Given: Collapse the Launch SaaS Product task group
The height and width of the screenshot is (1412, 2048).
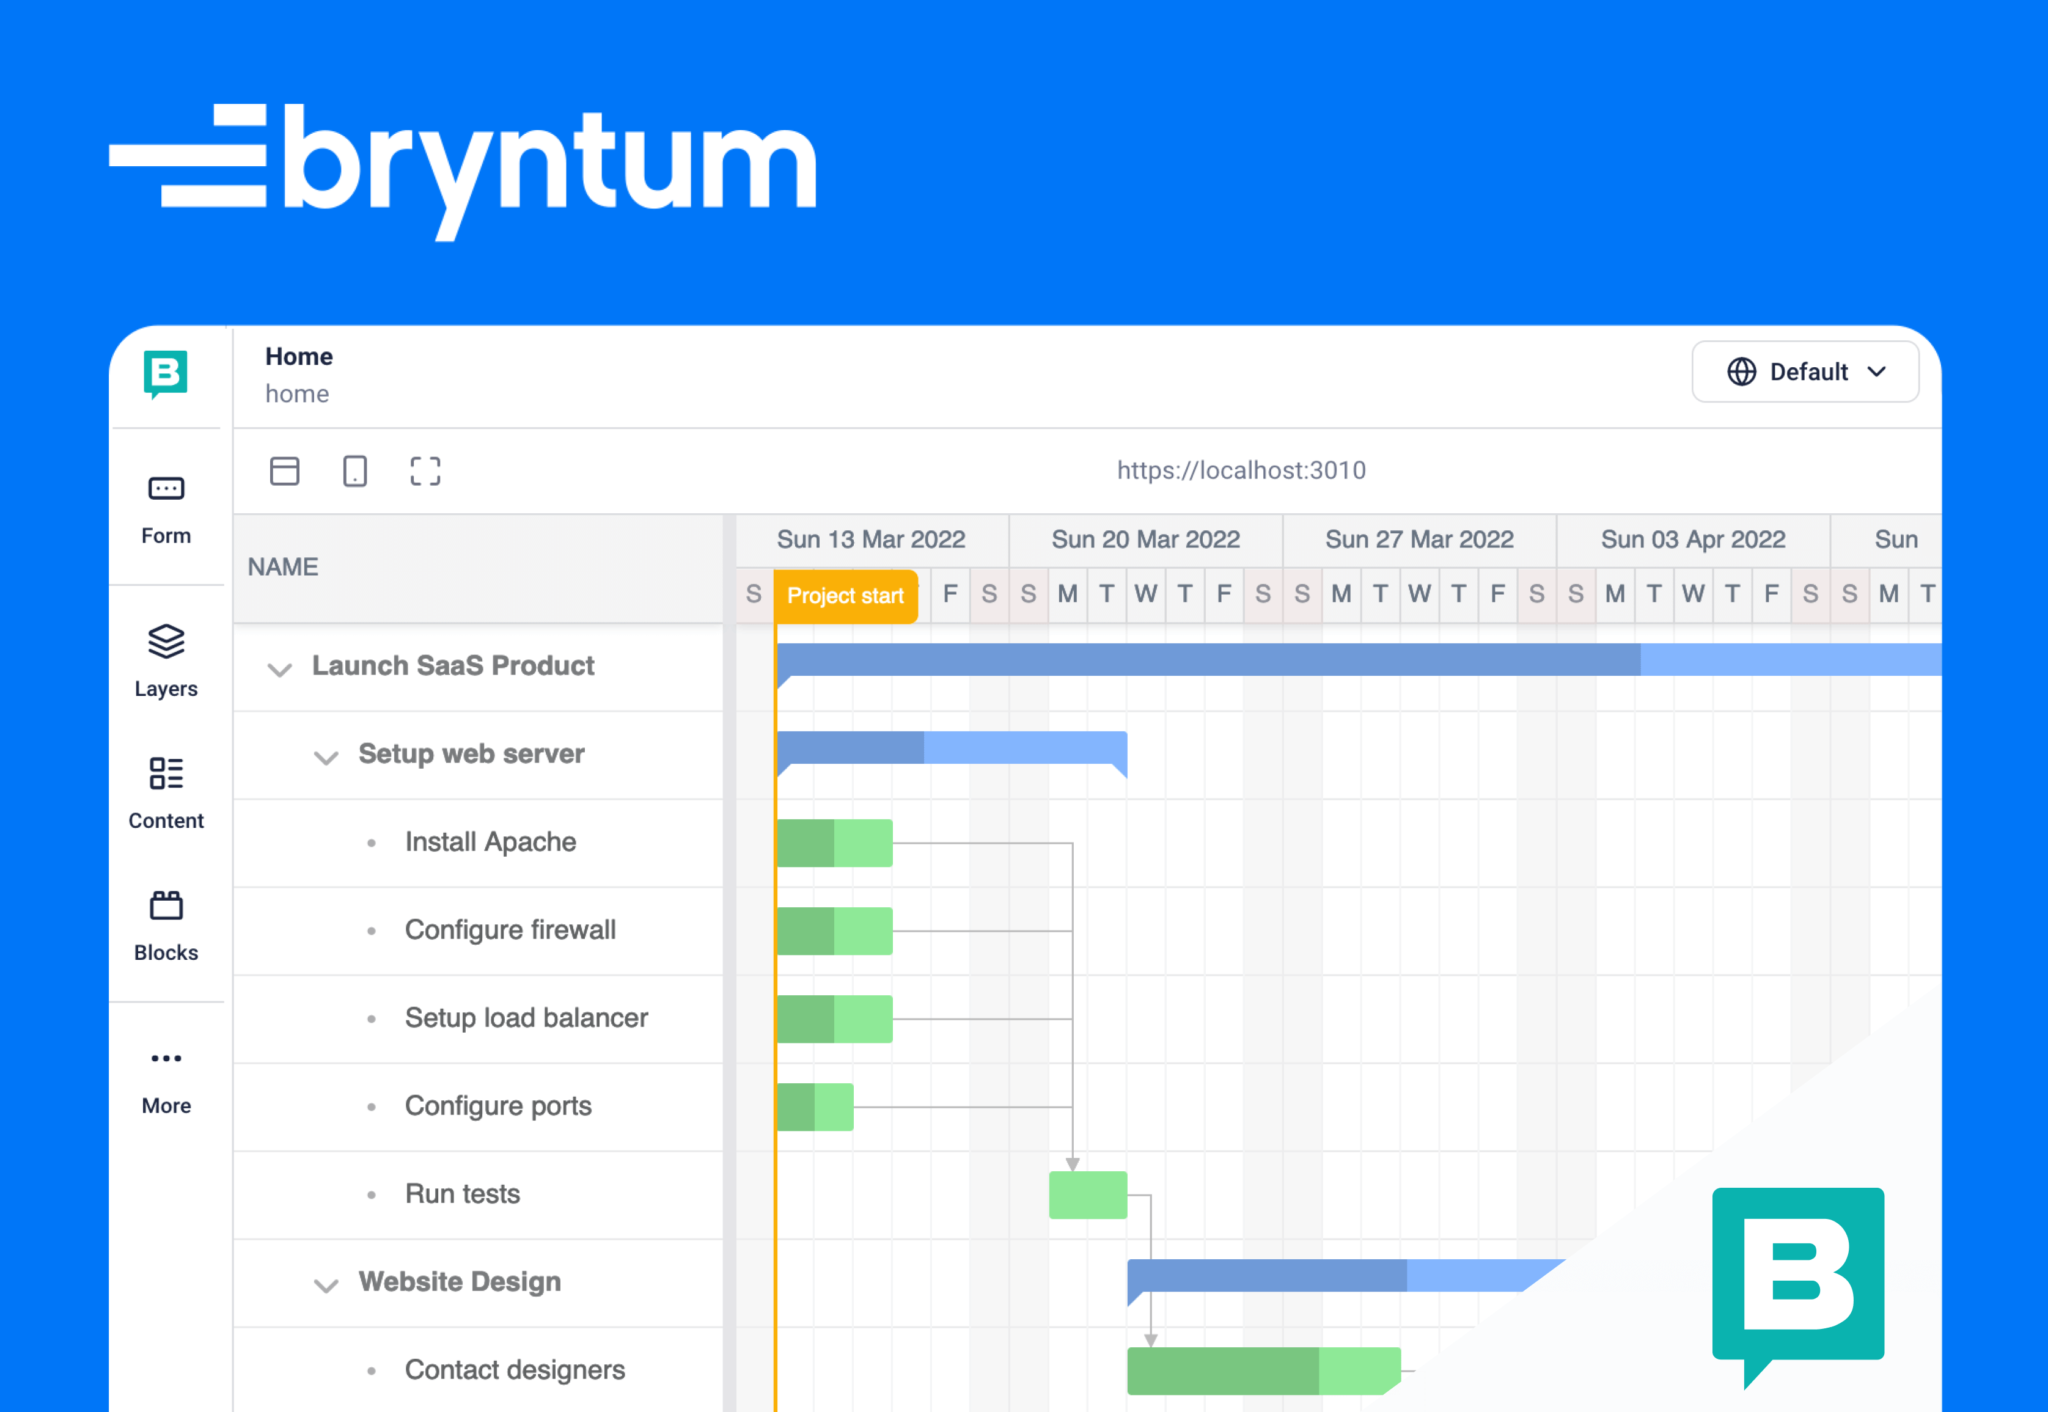Looking at the screenshot, I should 280,668.
